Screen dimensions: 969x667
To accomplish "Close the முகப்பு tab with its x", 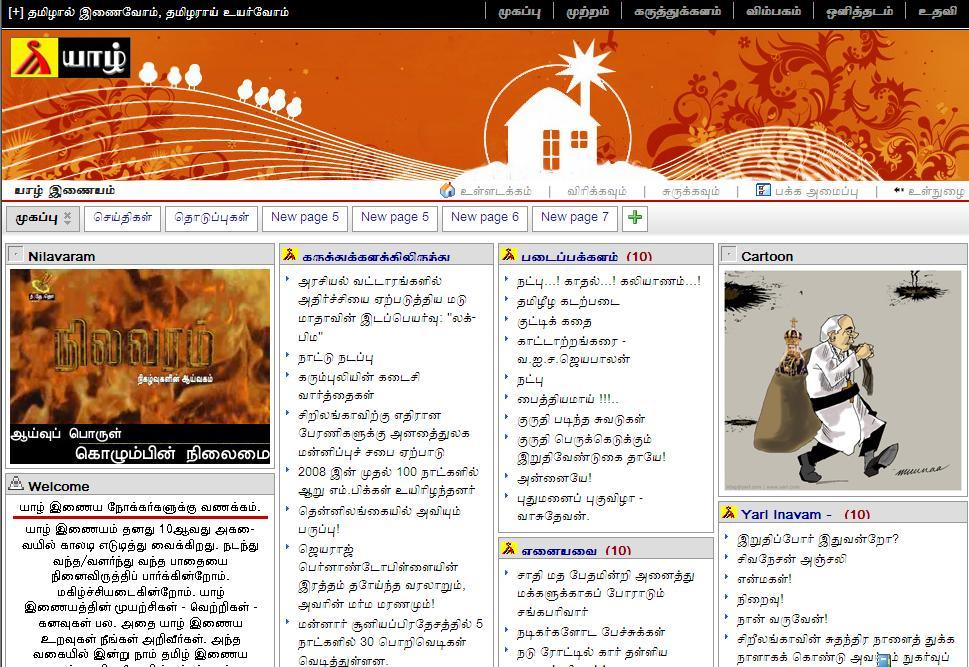I will pyautogui.click(x=68, y=217).
